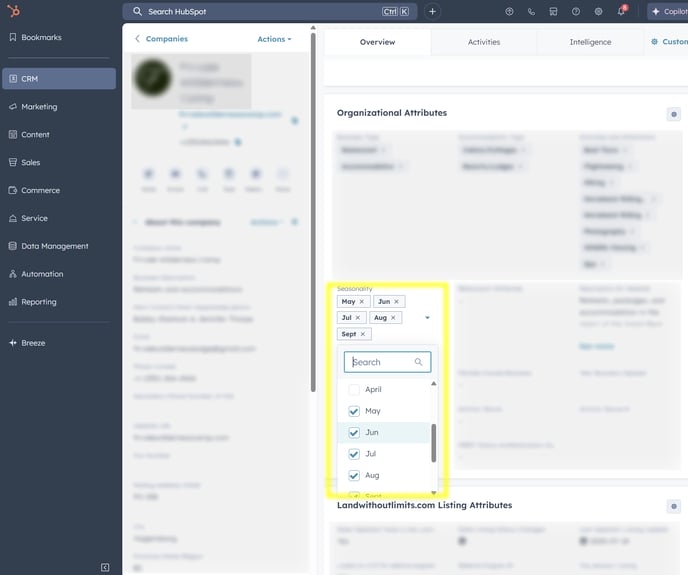This screenshot has width=688, height=575.
Task: Open Breeze in the sidebar
Action: (x=27, y=343)
